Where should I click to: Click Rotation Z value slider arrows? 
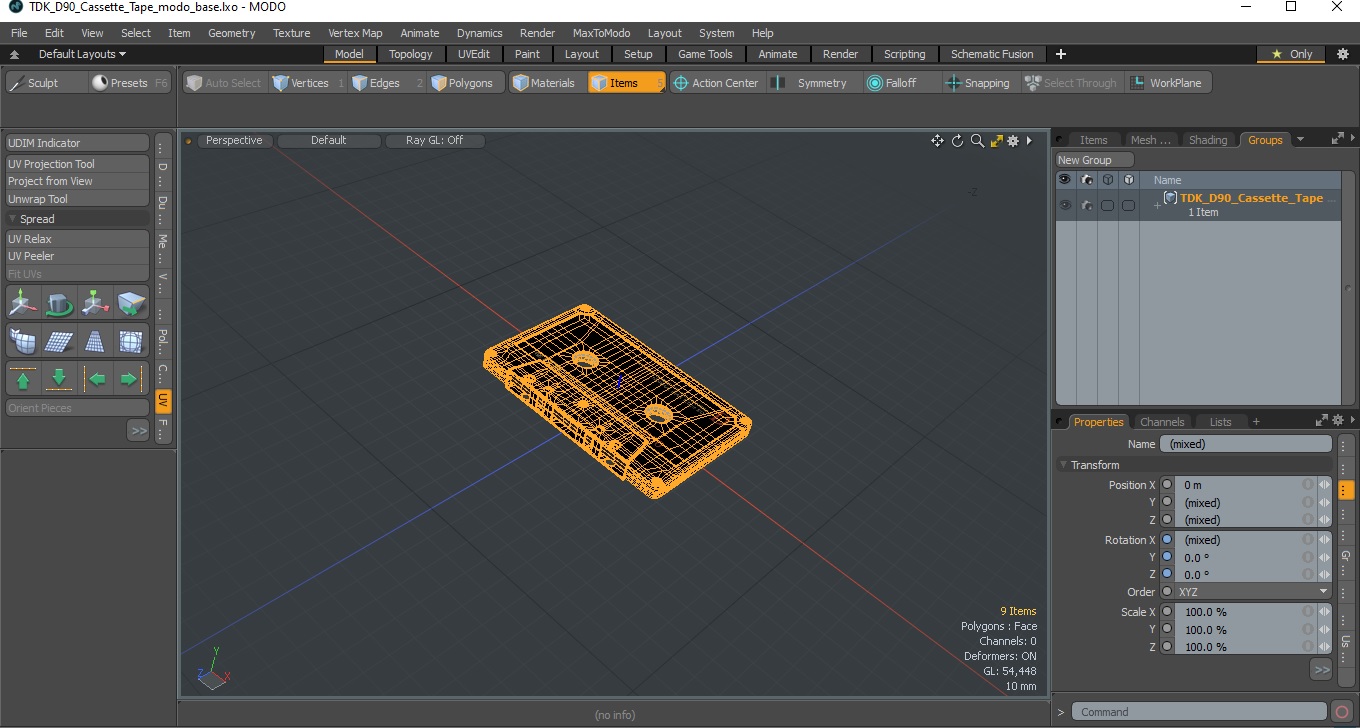pyautogui.click(x=1324, y=575)
